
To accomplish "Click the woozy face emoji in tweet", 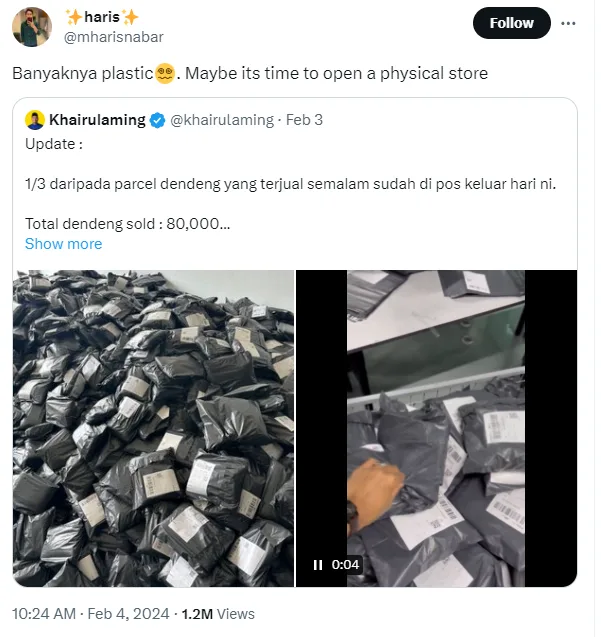I will tap(166, 73).
